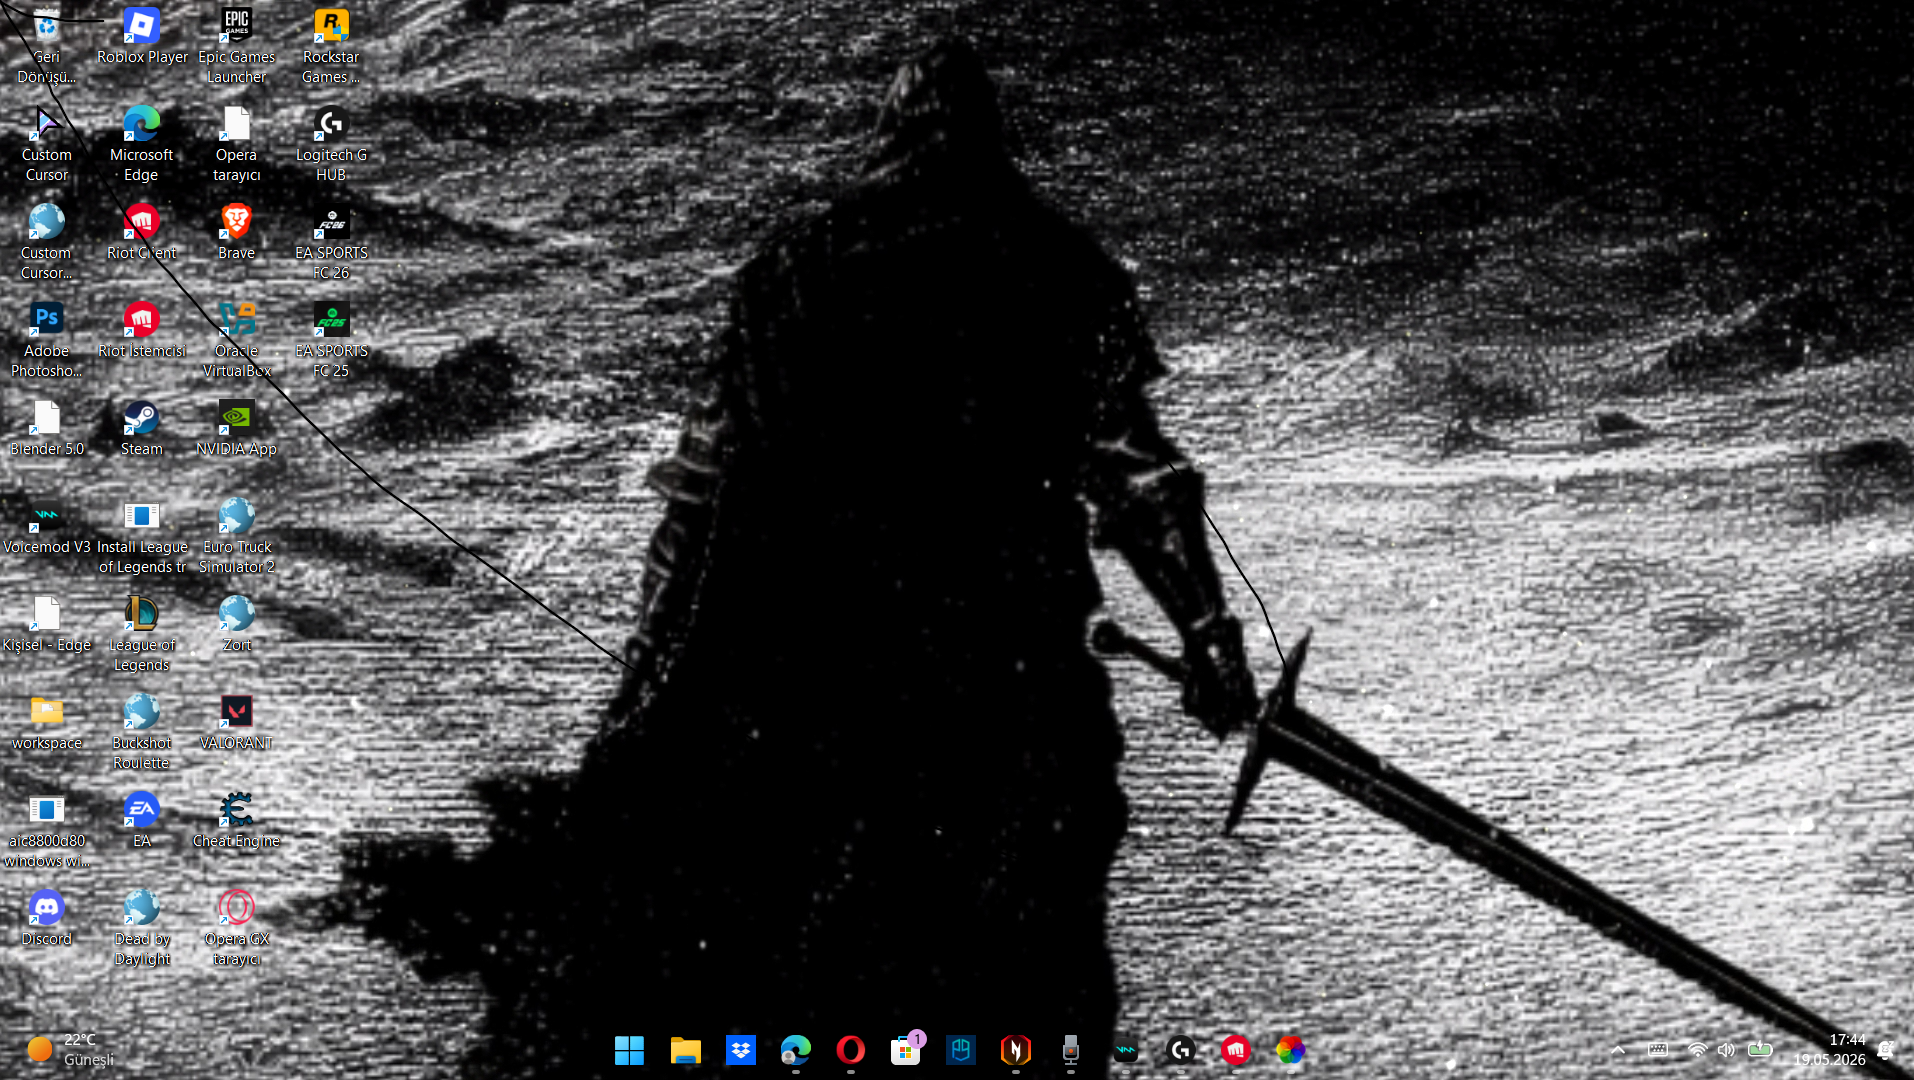Viewport: 1914px width, 1080px height.
Task: Open File Explorer from the taskbar
Action: tap(685, 1050)
